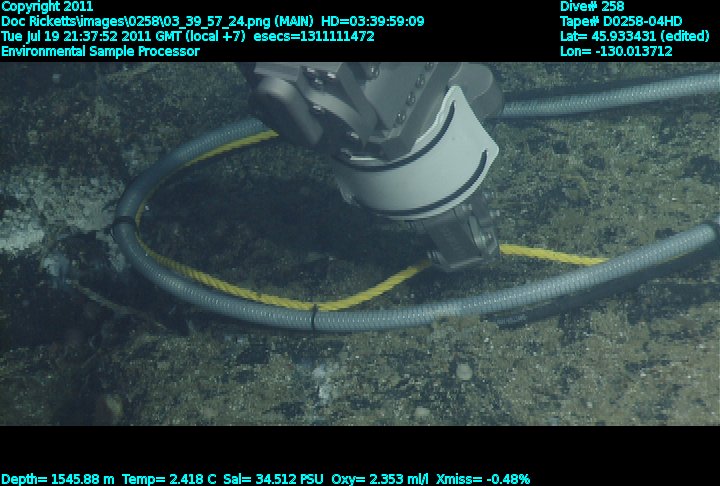Screen dimensions: 720x486
Task: Click the 'Tape# D0258-04HD' text
Action: pyautogui.click(x=621, y=22)
